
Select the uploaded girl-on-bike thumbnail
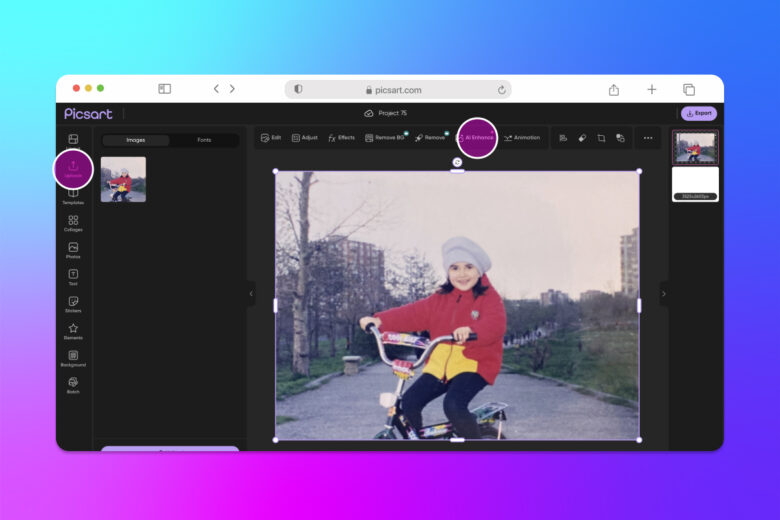click(x=123, y=179)
